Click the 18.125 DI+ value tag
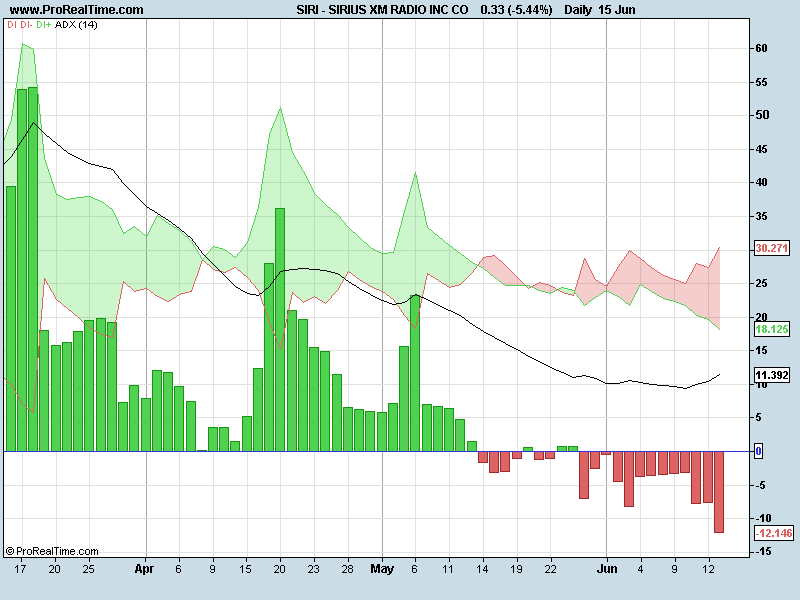This screenshot has width=800, height=600. coord(771,329)
